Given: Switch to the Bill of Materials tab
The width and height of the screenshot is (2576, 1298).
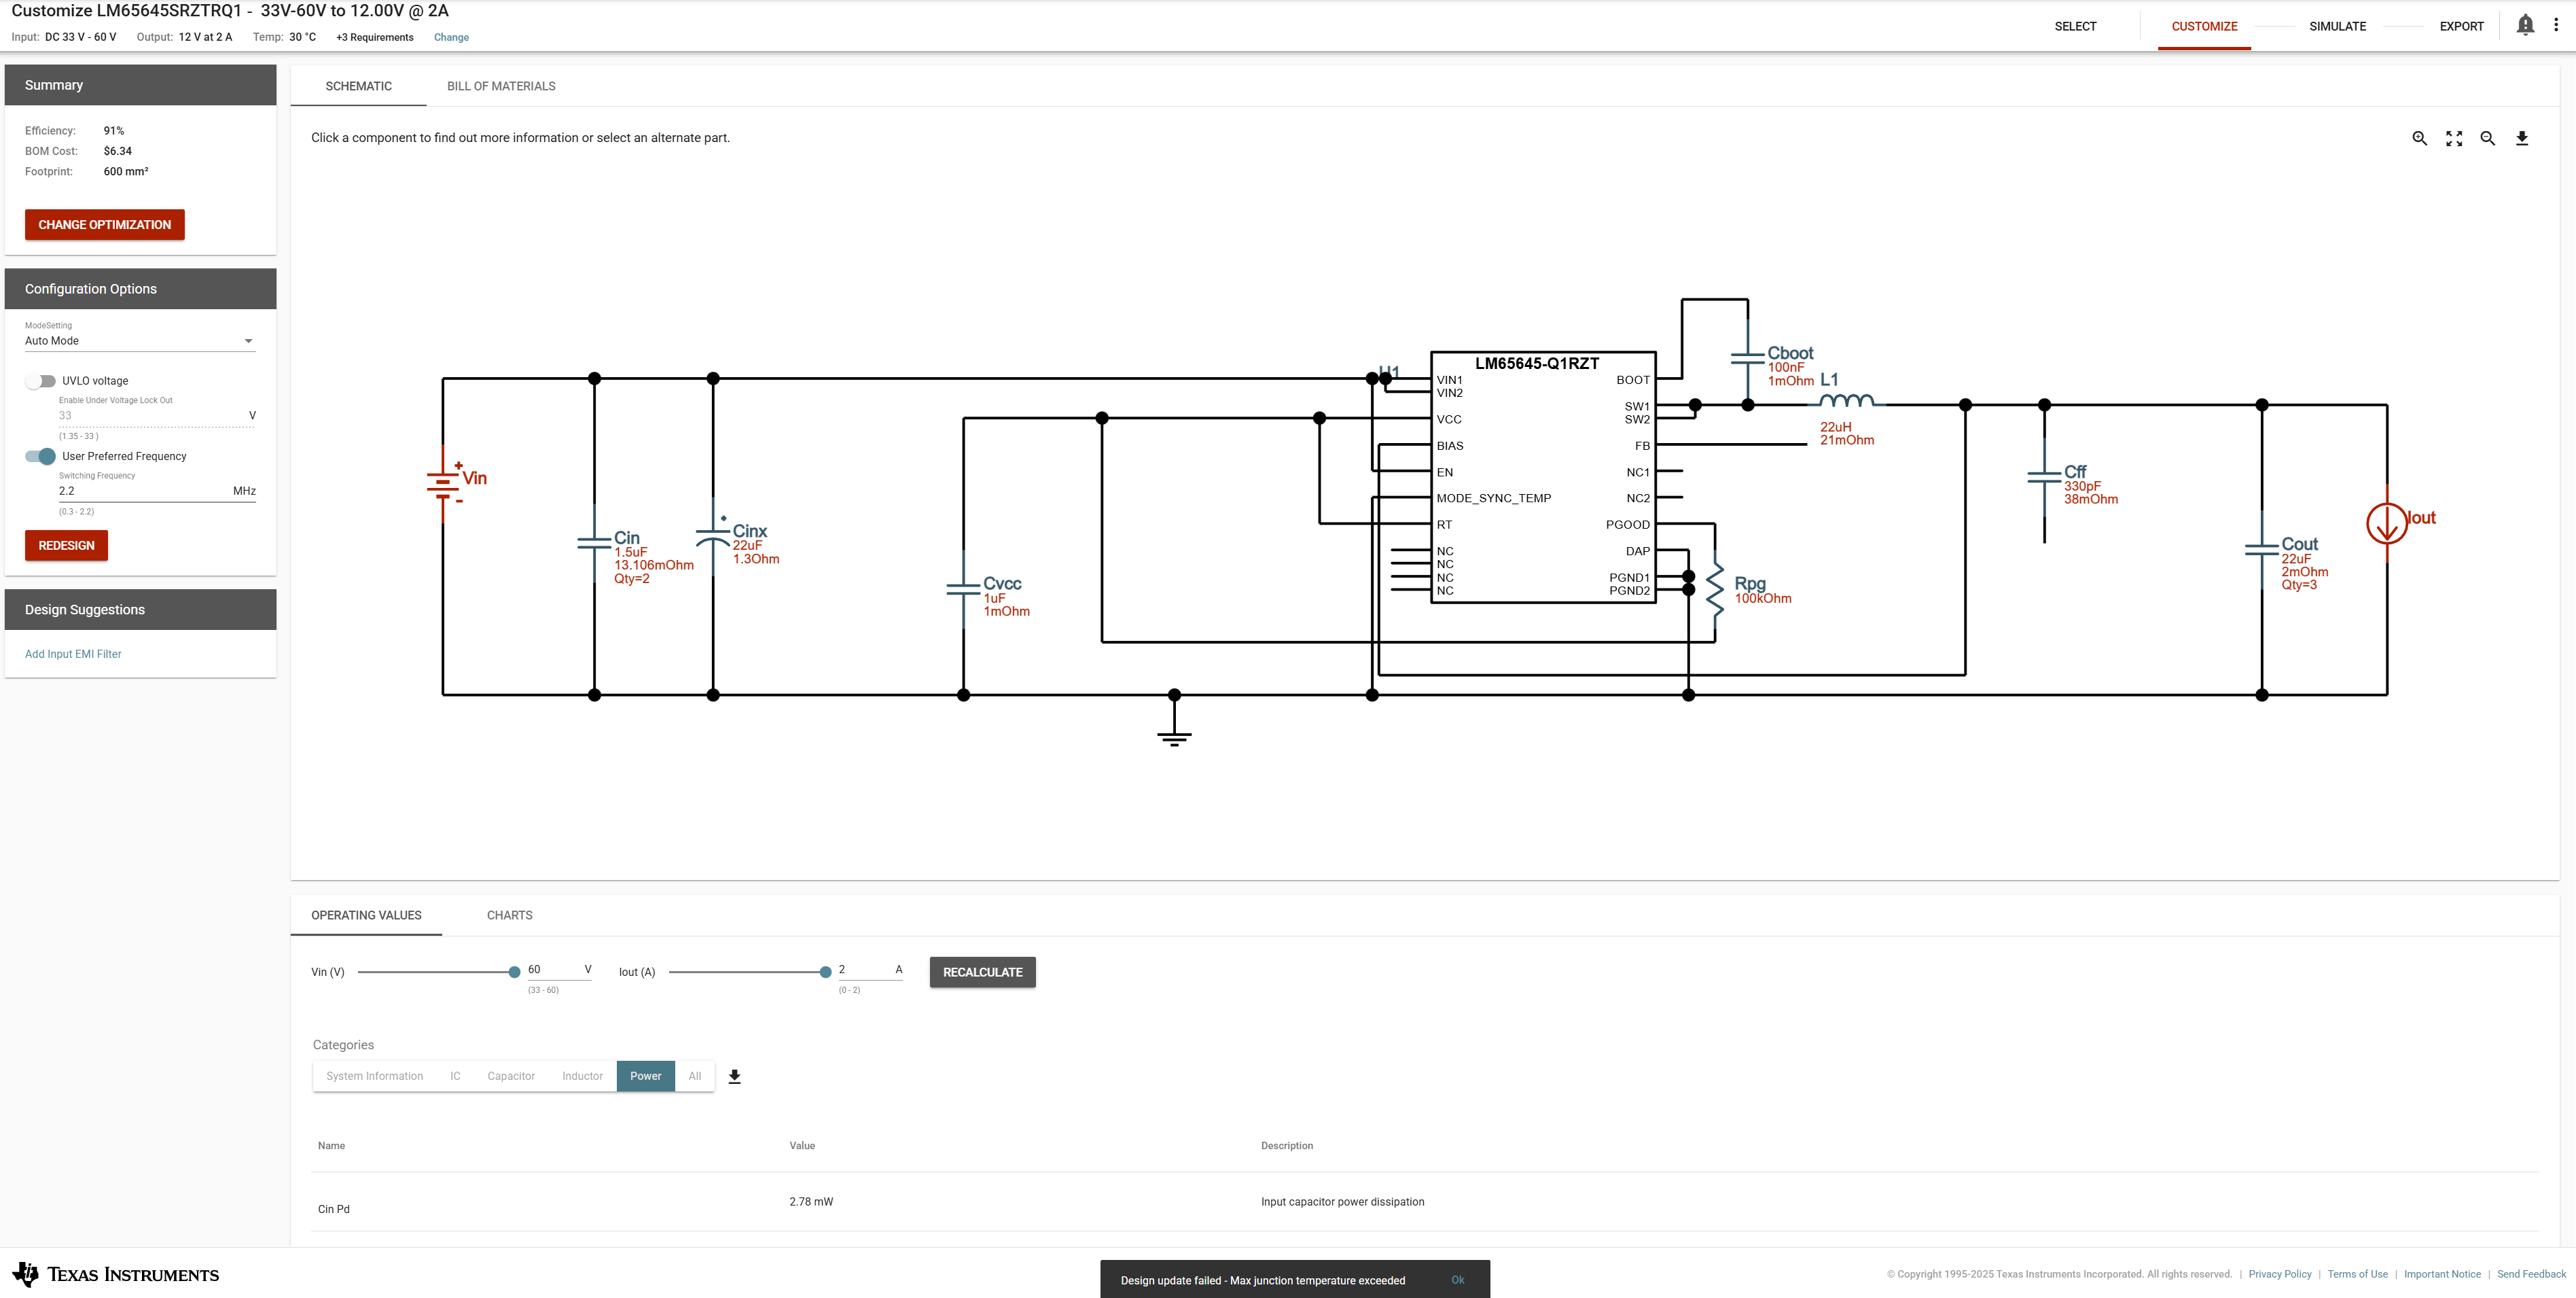Looking at the screenshot, I should click(501, 86).
